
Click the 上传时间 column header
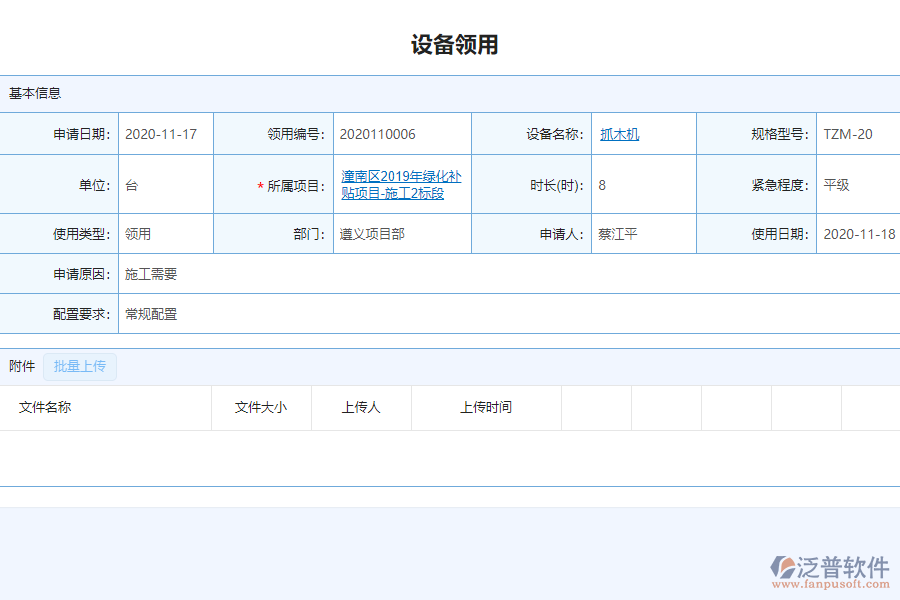[487, 407]
